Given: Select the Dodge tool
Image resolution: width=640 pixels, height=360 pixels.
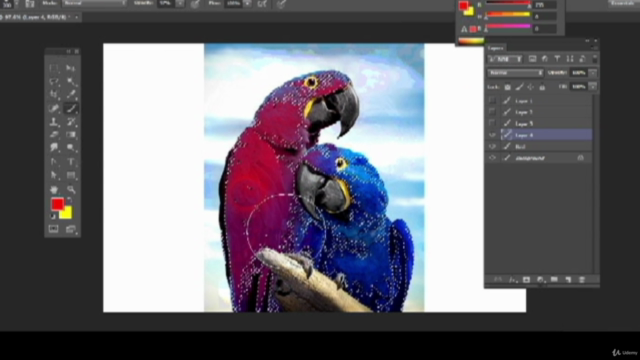Looking at the screenshot, I should click(71, 147).
